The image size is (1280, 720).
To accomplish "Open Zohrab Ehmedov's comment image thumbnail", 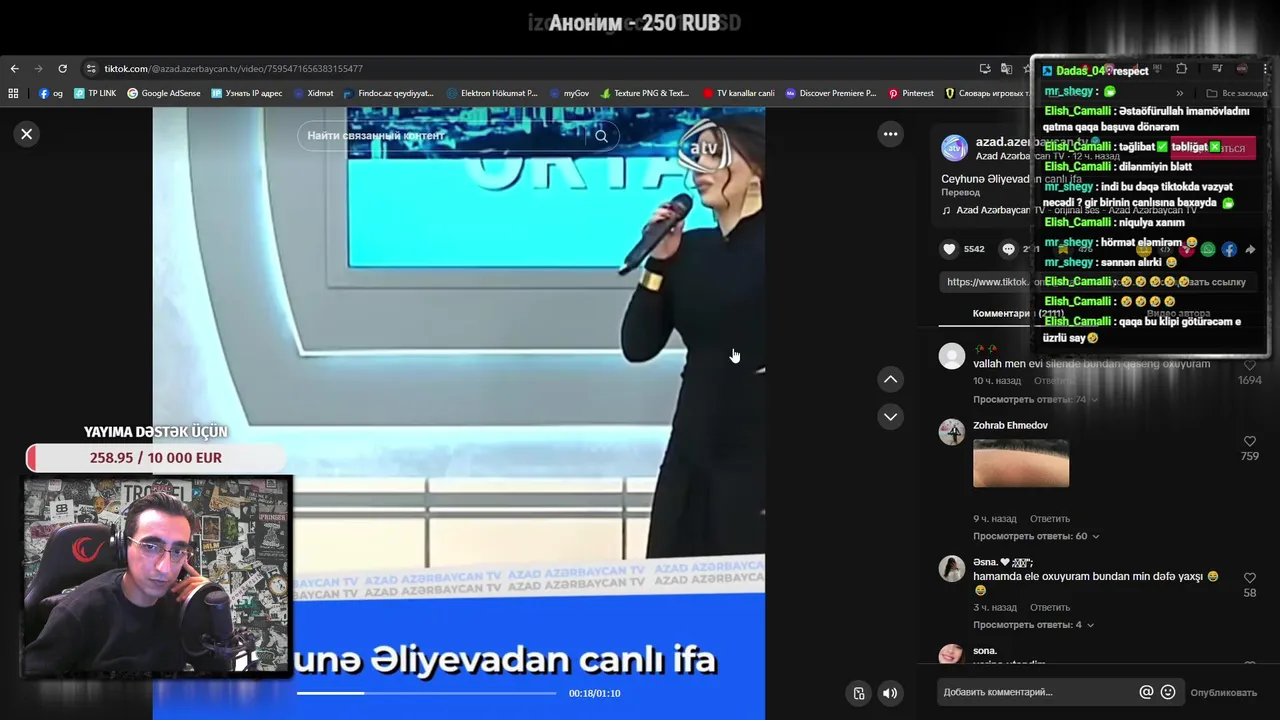I will pos(1021,463).
